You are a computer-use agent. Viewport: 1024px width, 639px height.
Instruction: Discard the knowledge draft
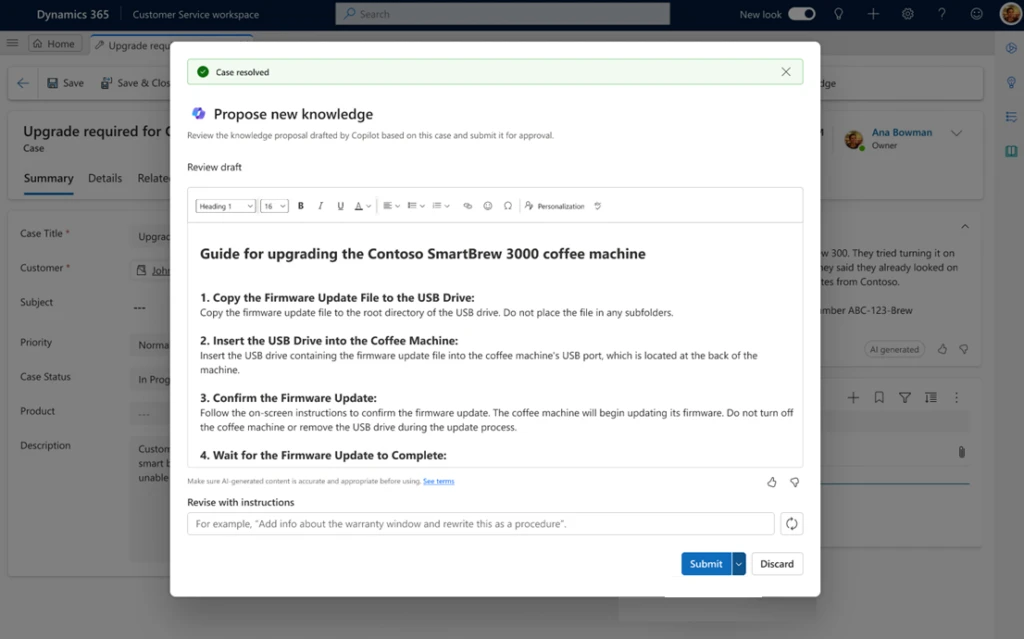click(x=777, y=564)
